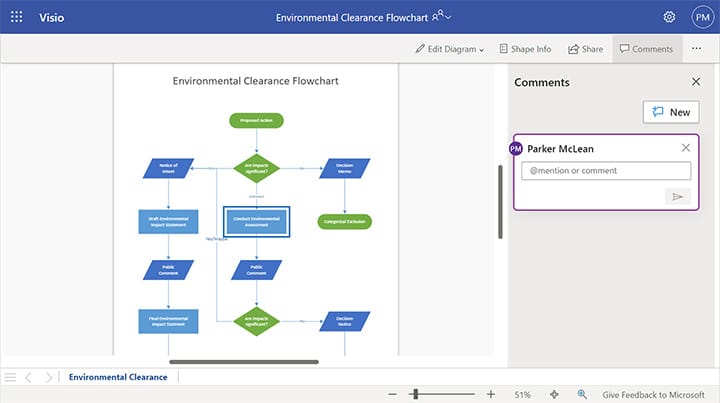Click the send comment arrow
The width and height of the screenshot is (720, 403).
point(678,196)
